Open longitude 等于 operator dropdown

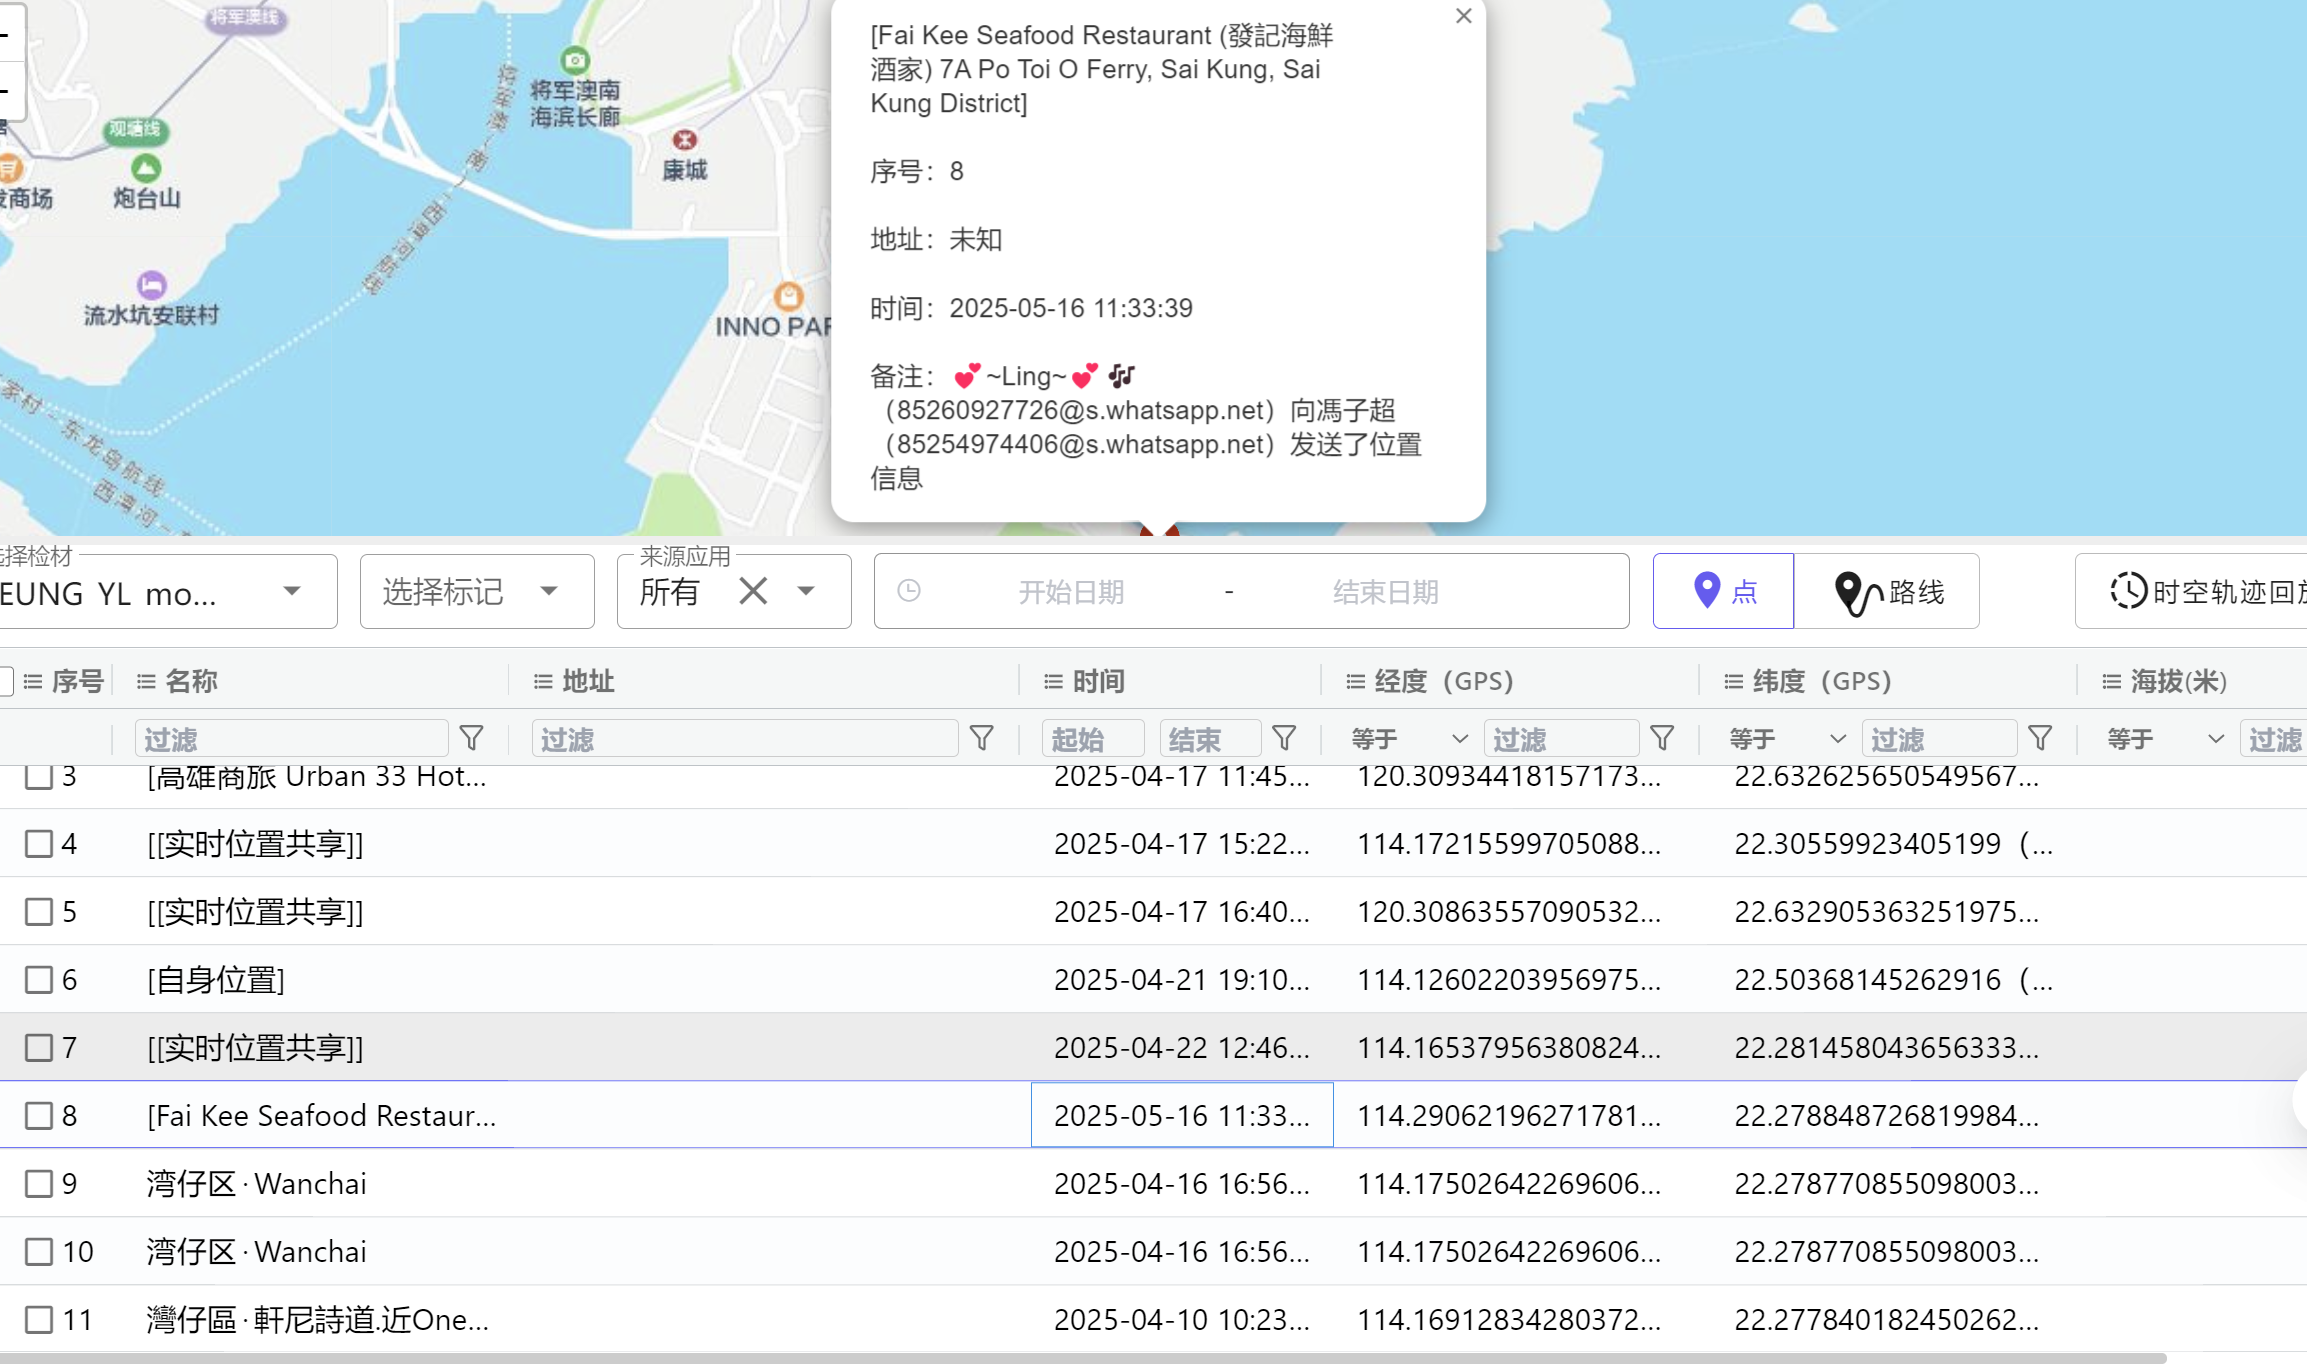1409,739
